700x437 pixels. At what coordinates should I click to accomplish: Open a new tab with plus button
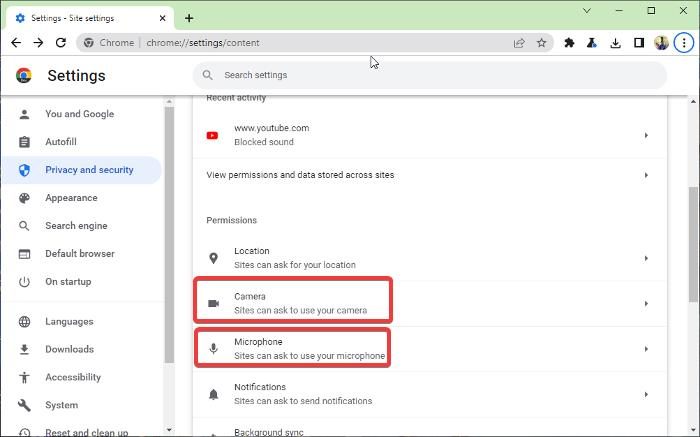pos(189,18)
